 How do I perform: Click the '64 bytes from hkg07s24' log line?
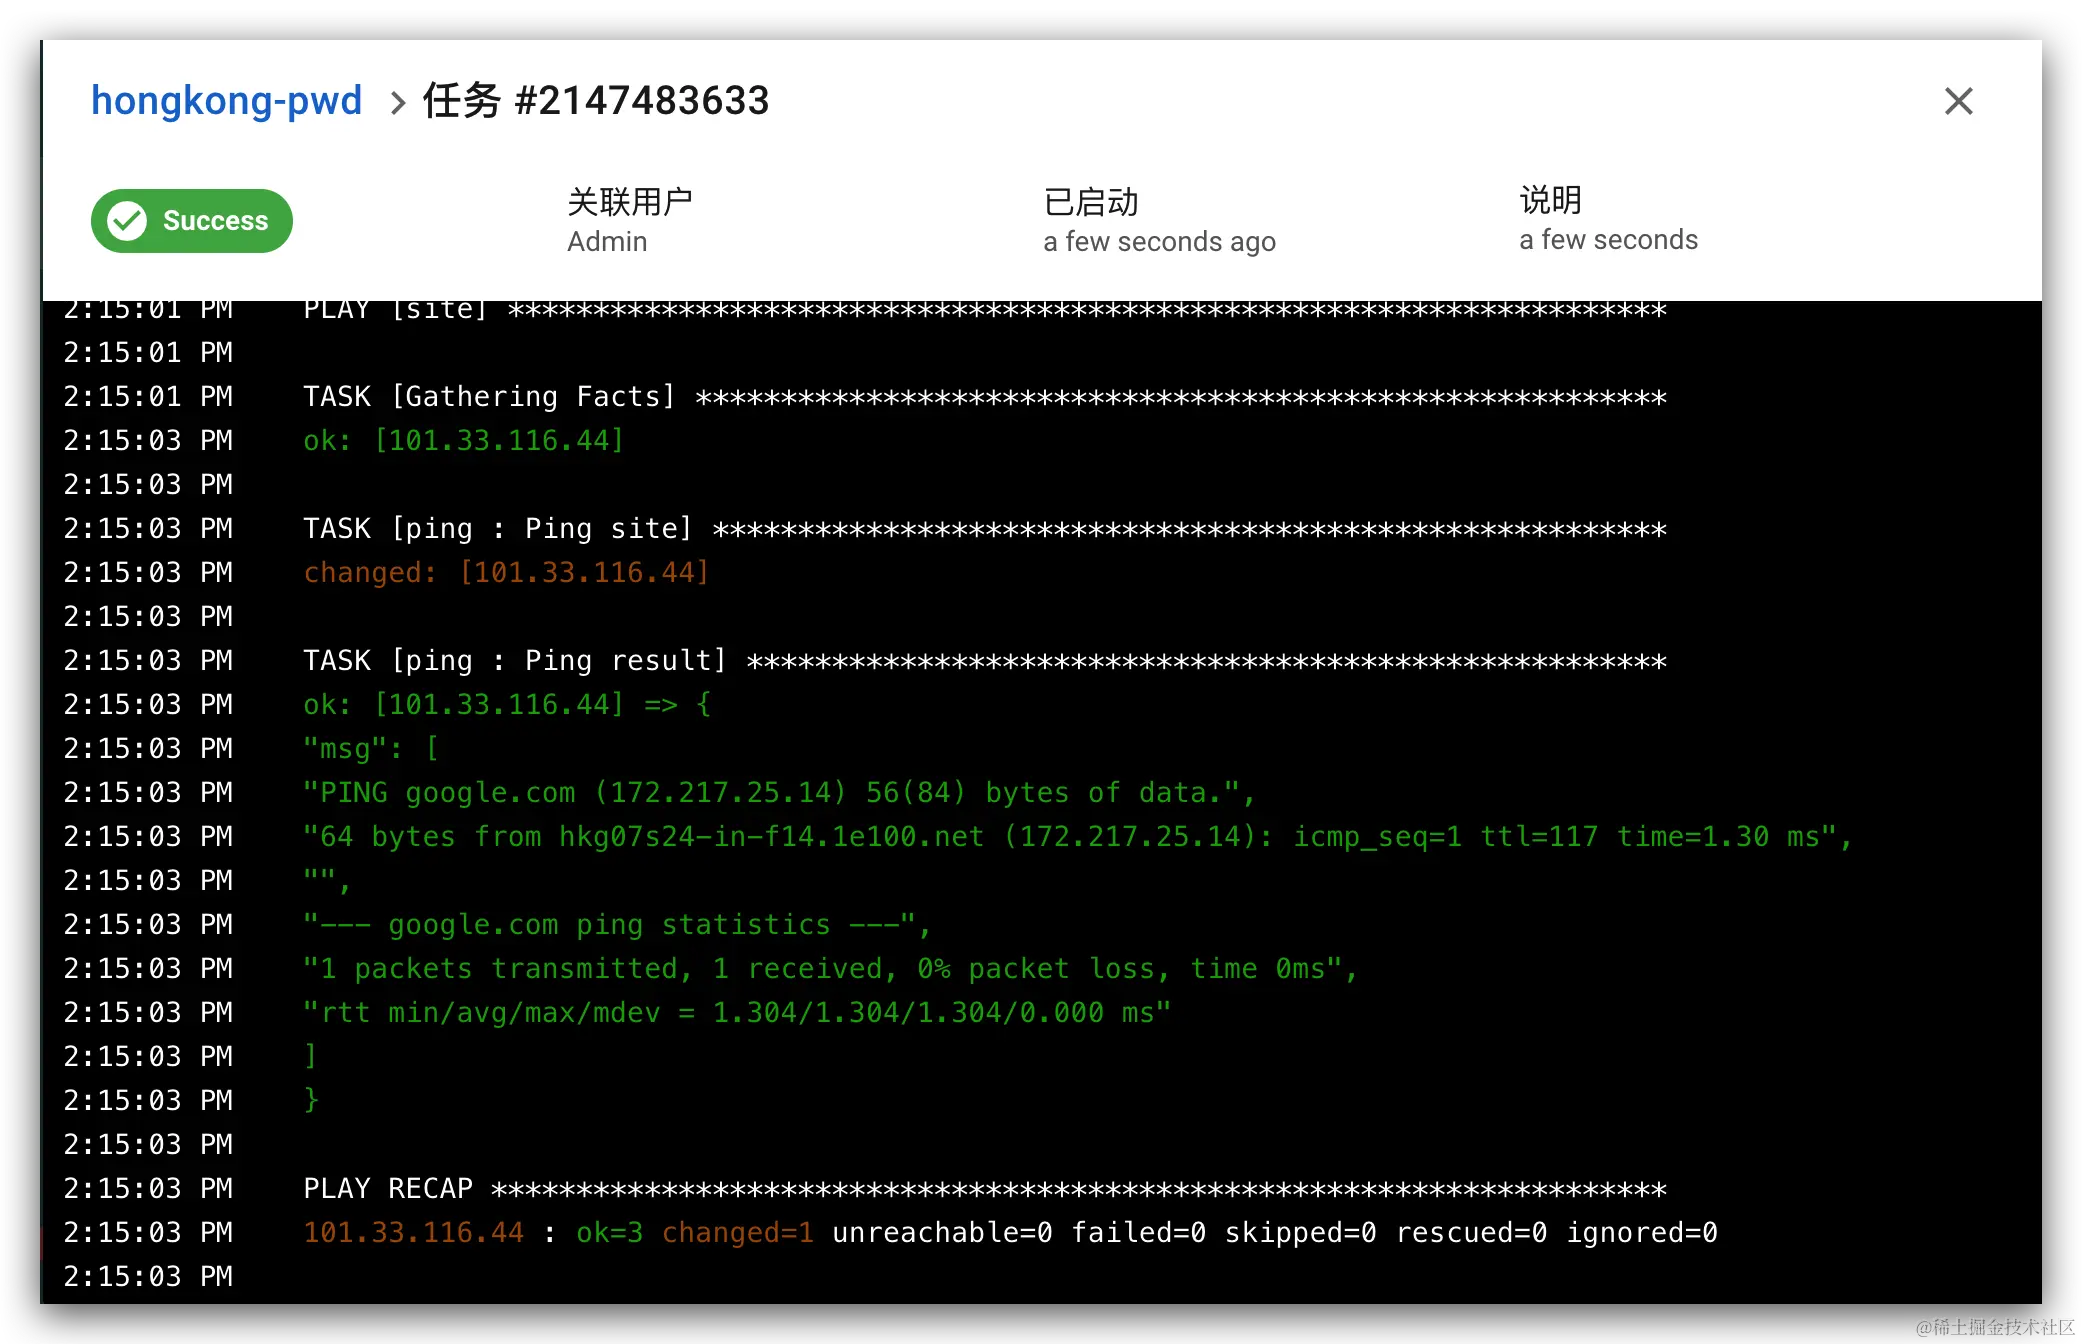tap(1077, 837)
